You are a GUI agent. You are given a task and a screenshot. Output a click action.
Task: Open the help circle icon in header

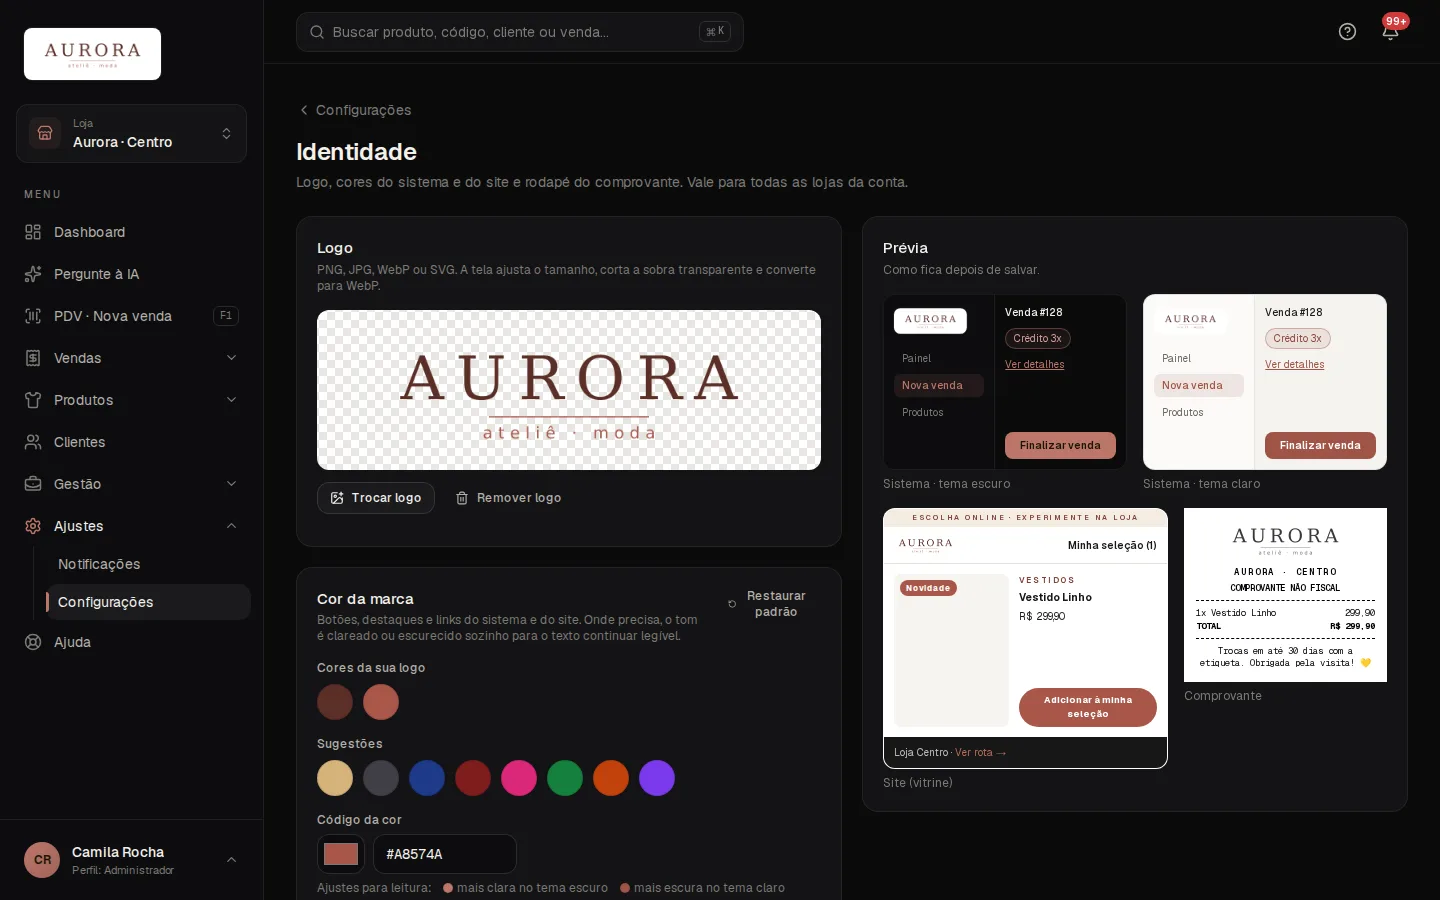(1347, 32)
